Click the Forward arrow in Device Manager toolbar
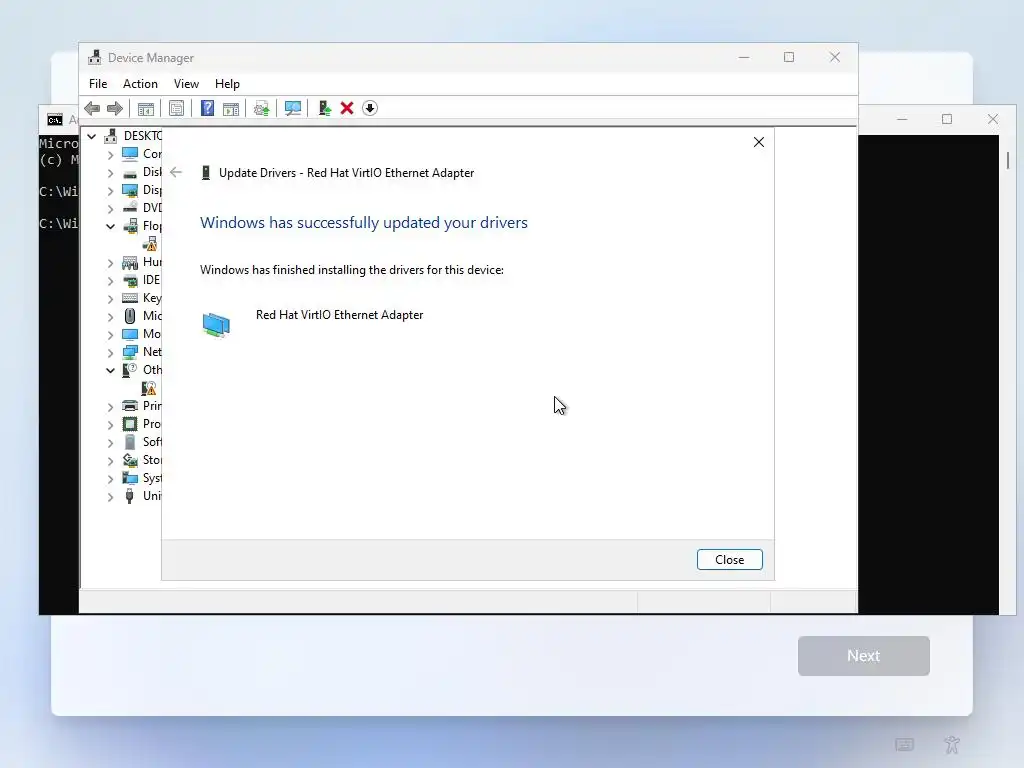Screen dimensions: 1024x768 pyautogui.click(x=115, y=108)
